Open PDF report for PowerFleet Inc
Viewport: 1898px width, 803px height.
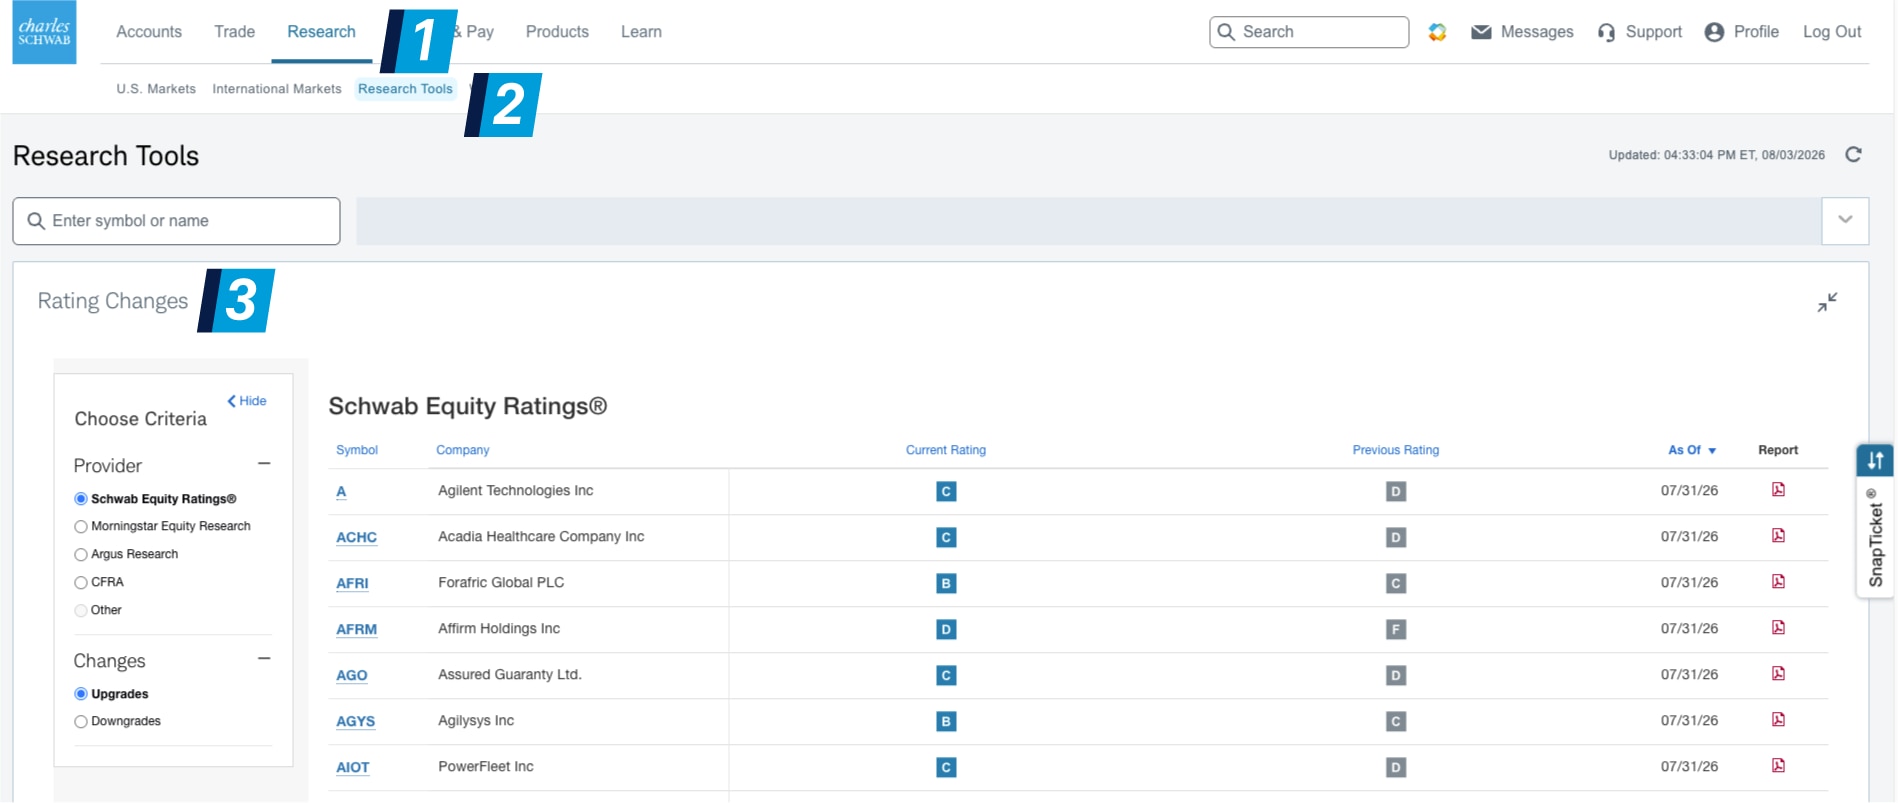pos(1778,766)
